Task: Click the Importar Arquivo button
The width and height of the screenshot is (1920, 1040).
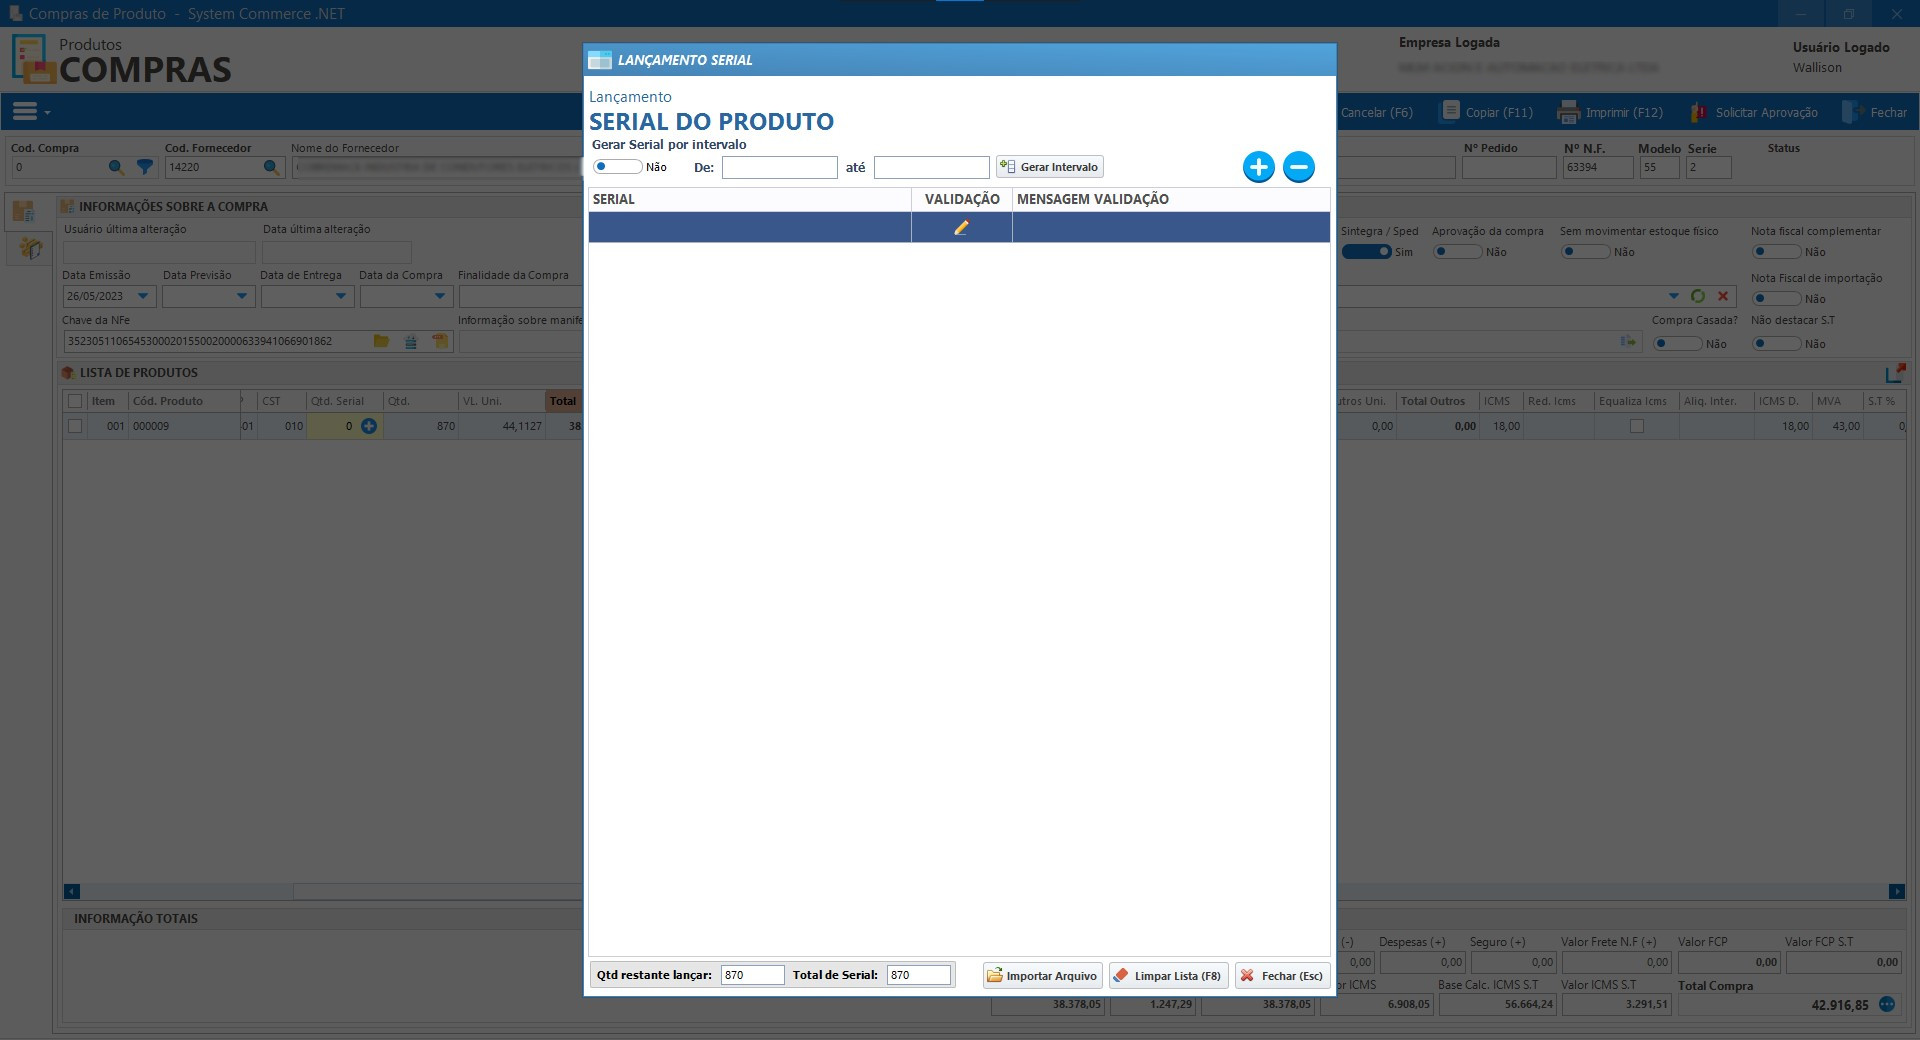Action: click(x=1042, y=976)
